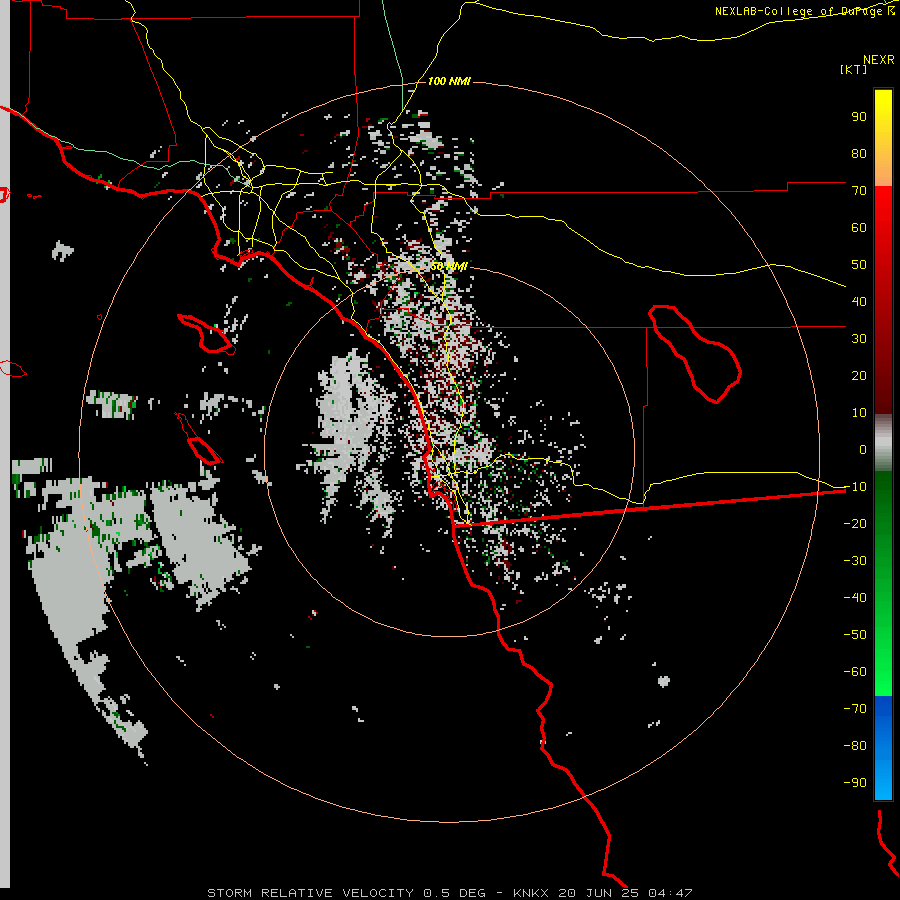Screen dimensions: 900x900
Task: Click the 0 label on the velocity scale
Action: click(x=863, y=449)
